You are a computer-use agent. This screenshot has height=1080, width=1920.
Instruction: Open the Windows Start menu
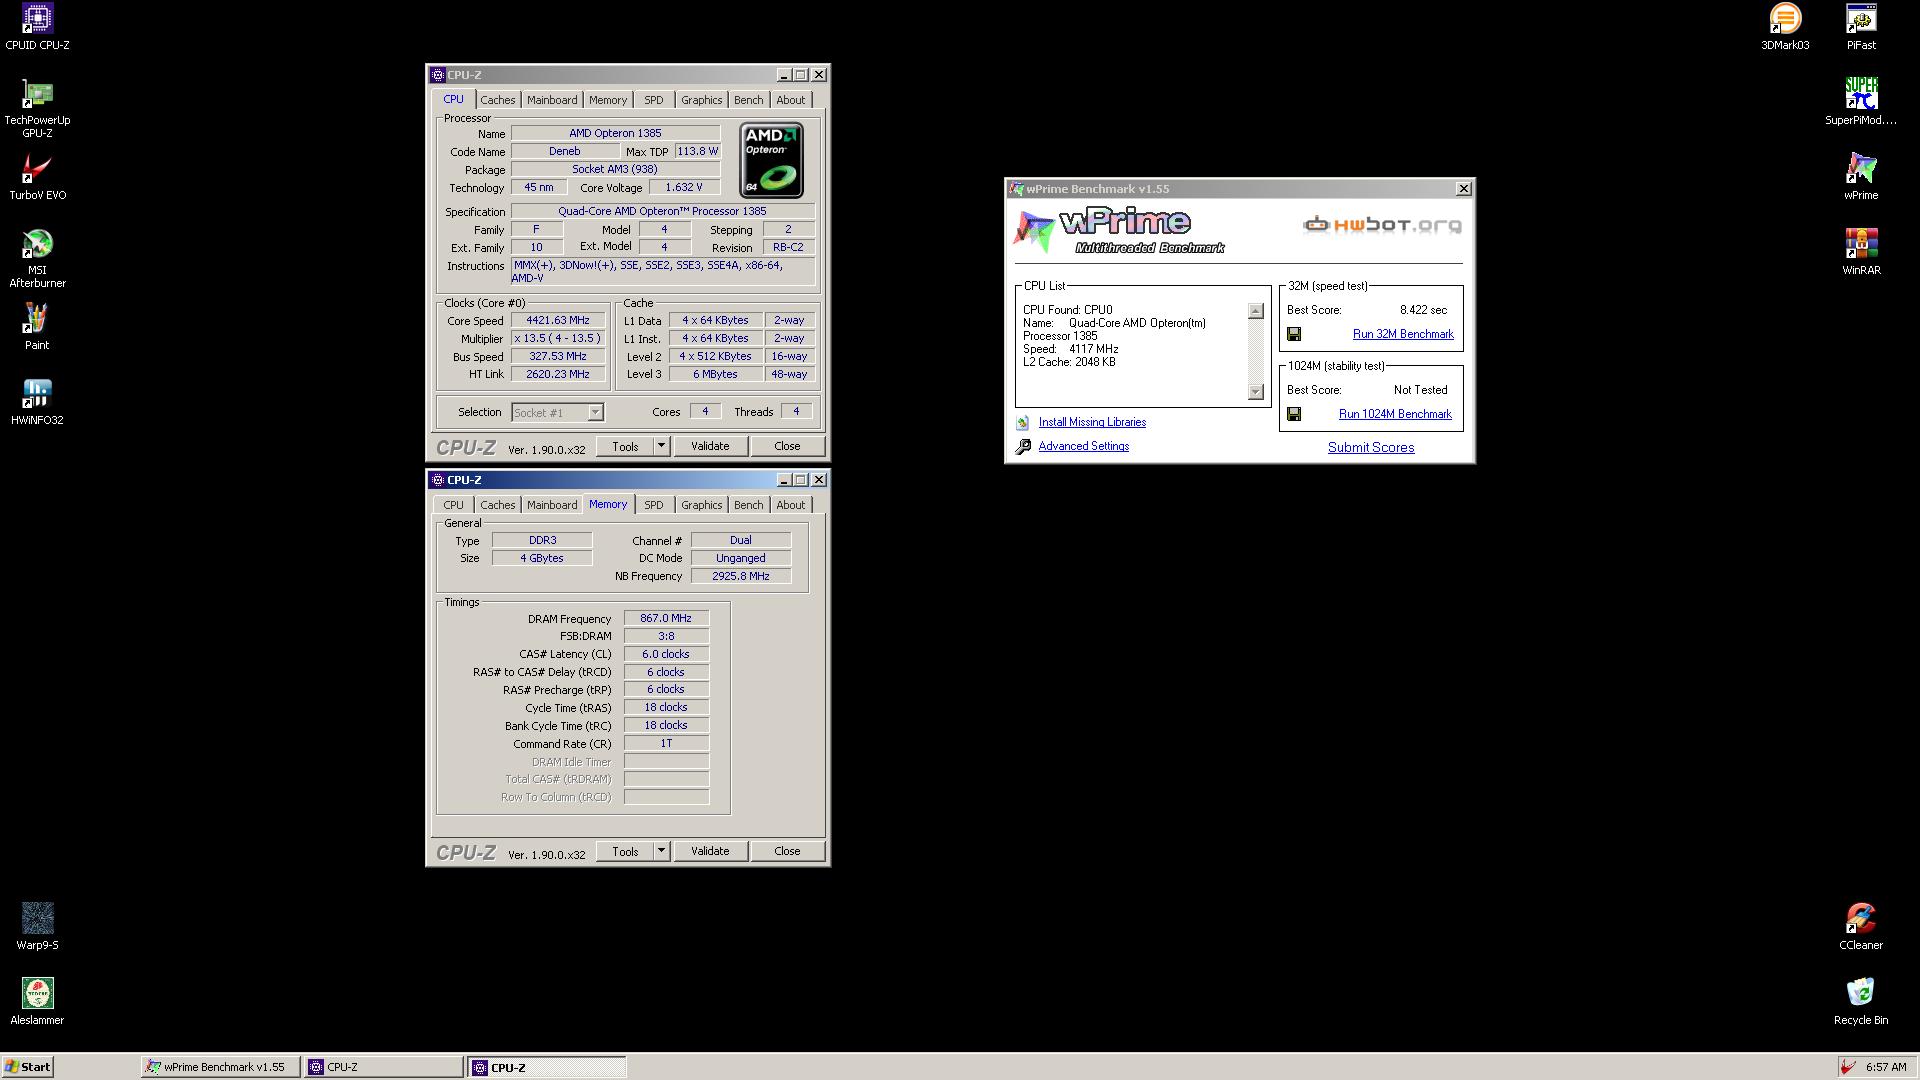pos(28,1067)
